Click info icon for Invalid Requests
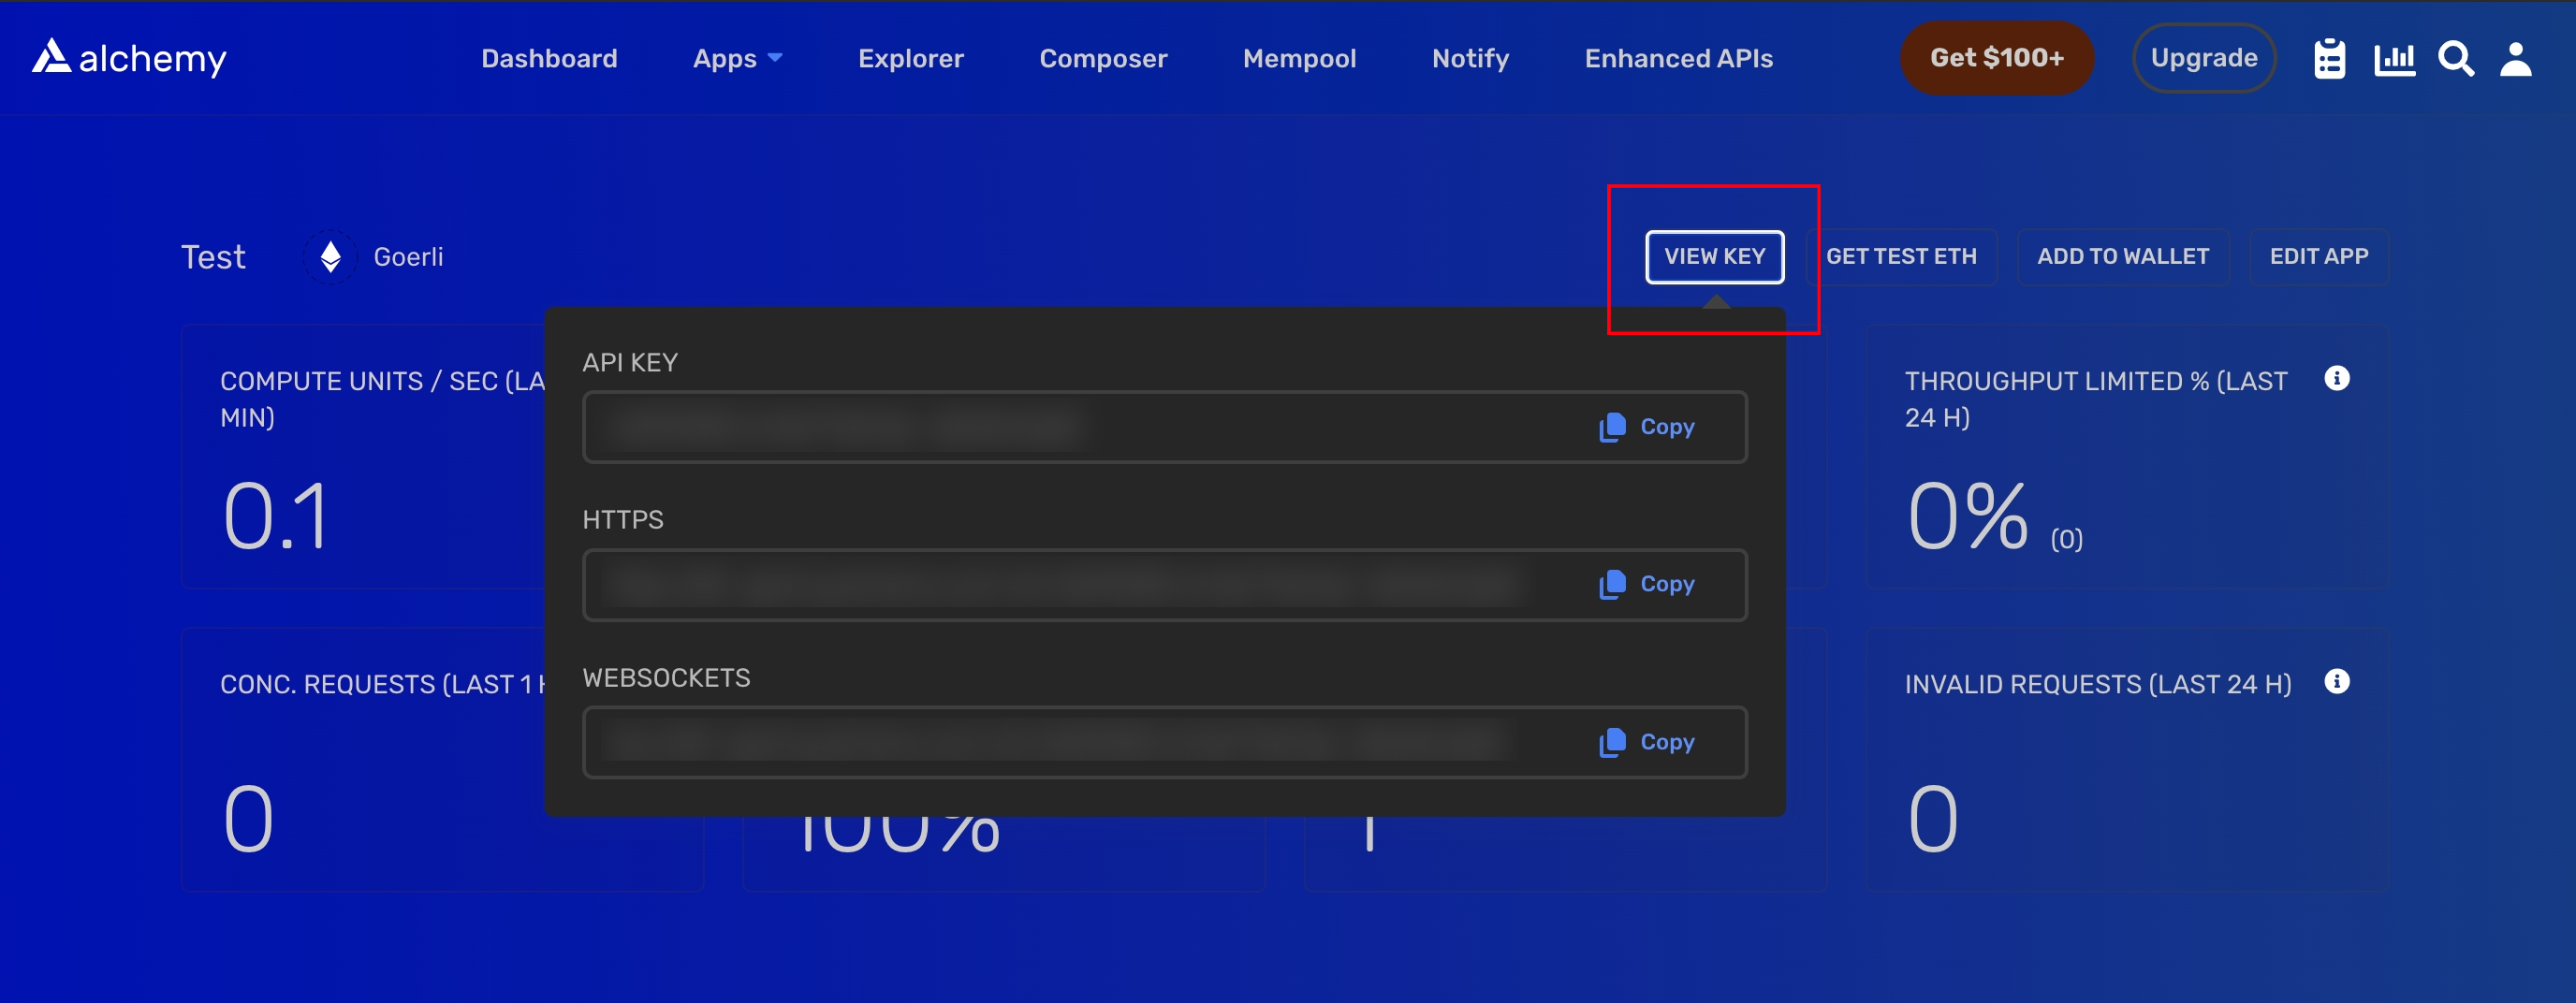This screenshot has height=1003, width=2576. pyautogui.click(x=2336, y=681)
